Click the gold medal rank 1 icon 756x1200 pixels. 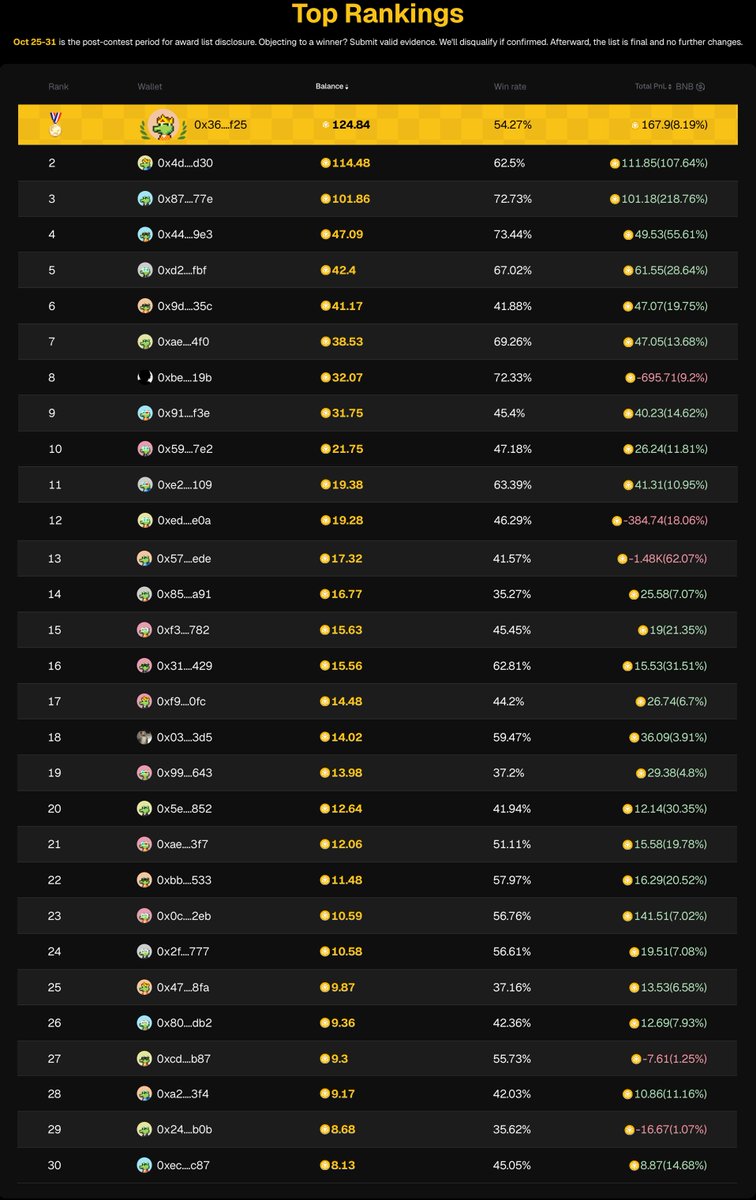point(55,124)
